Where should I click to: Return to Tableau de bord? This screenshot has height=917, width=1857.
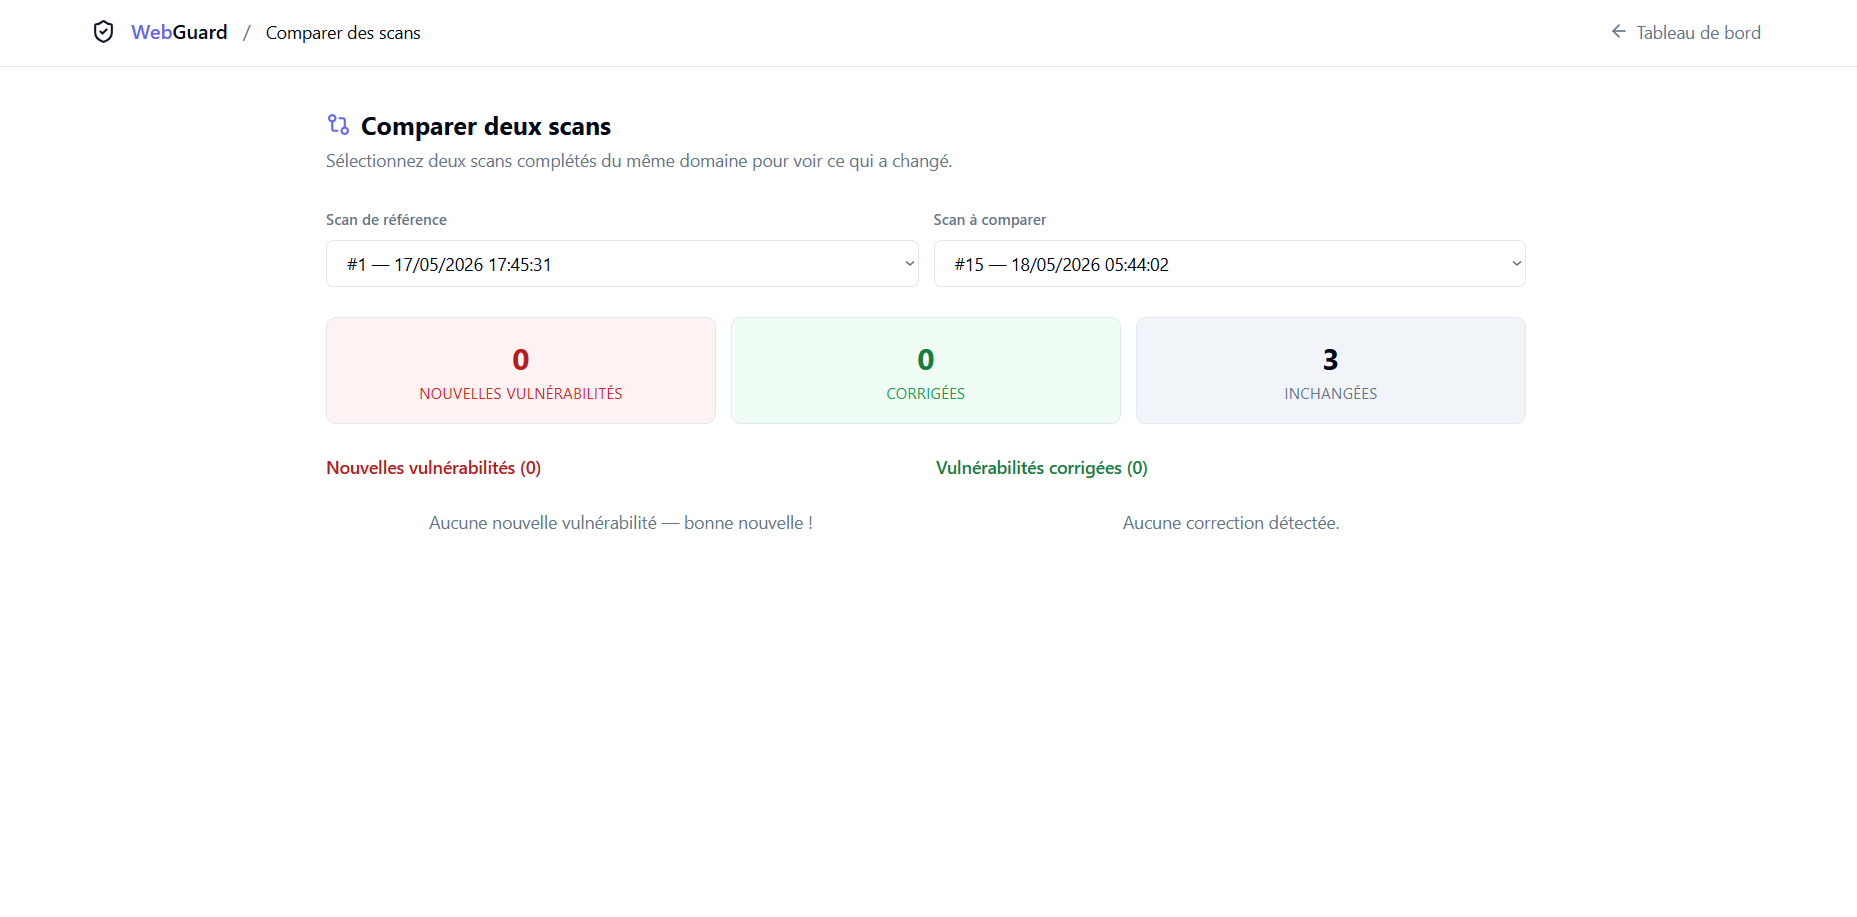[1685, 32]
